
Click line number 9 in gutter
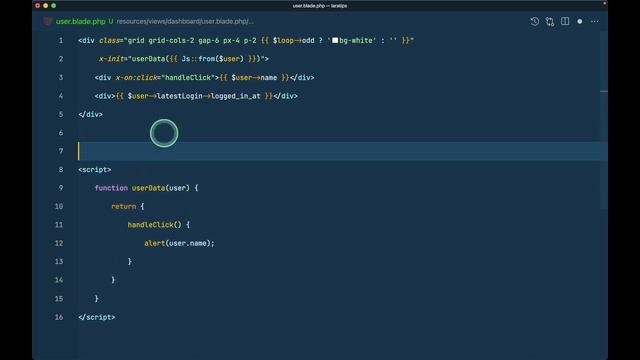click(61, 188)
